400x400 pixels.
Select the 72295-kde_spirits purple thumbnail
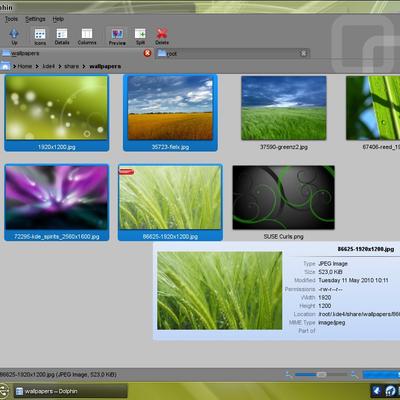click(57, 197)
